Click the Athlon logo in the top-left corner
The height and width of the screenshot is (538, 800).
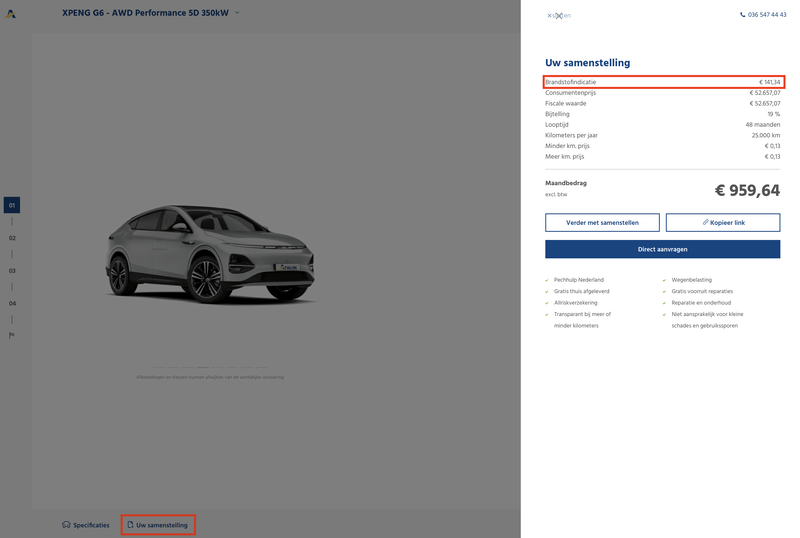[x=11, y=14]
